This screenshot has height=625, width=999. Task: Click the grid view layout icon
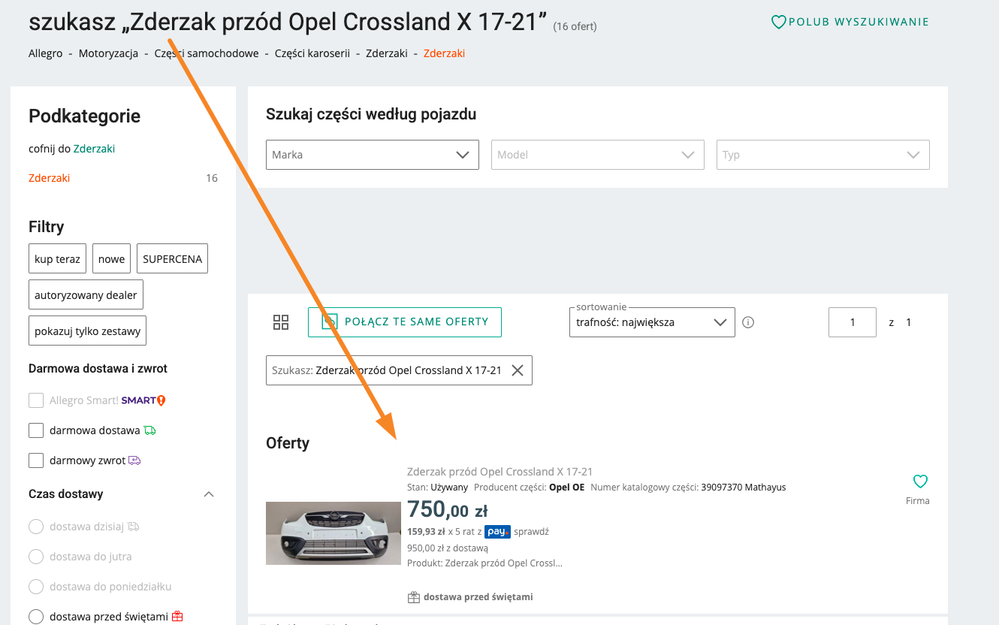click(x=281, y=322)
